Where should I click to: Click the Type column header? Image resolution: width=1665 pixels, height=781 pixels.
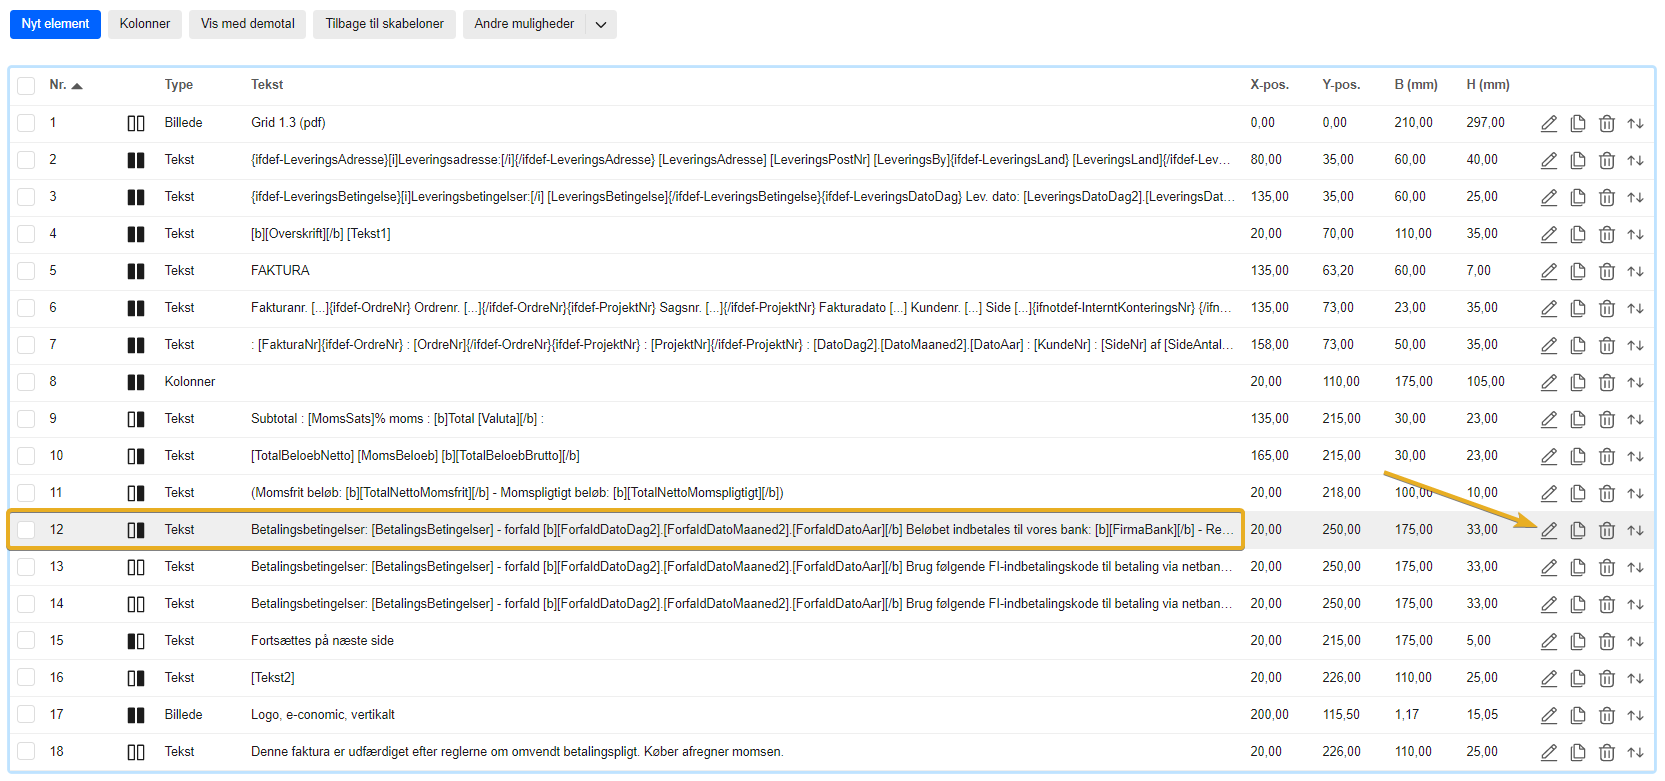tap(179, 85)
